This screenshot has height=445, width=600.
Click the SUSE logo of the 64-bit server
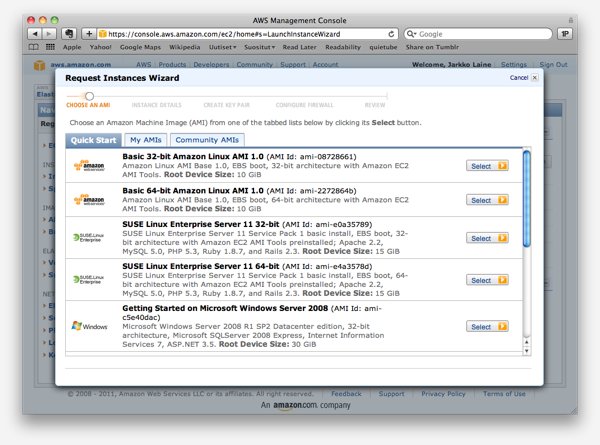[x=89, y=281]
